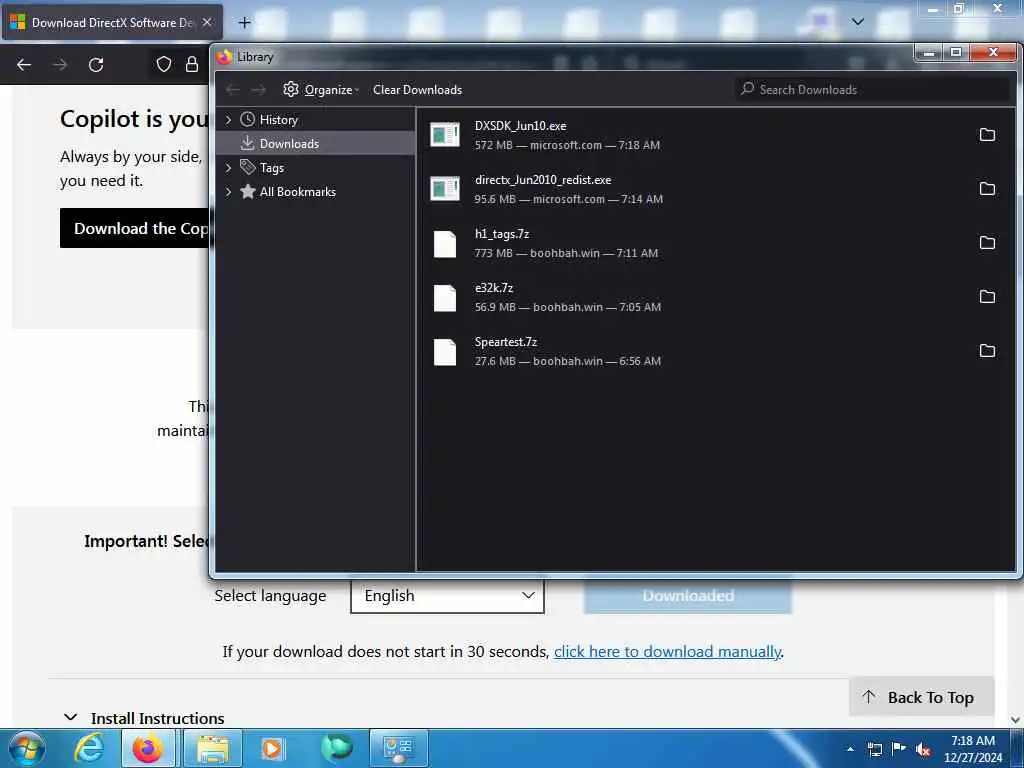Screen dimensions: 1024x768
Task: Click the Speartest.7z file icon
Action: (x=445, y=352)
